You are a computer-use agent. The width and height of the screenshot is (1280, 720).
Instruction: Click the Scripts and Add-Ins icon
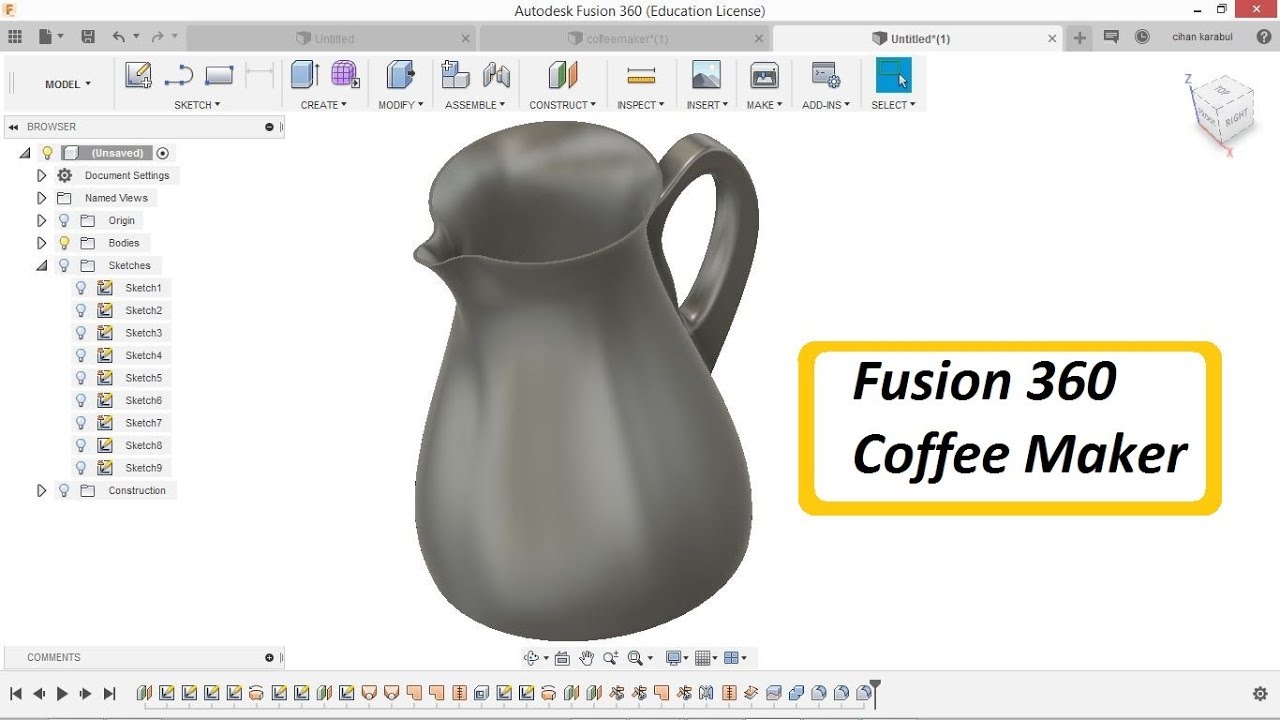(826, 75)
